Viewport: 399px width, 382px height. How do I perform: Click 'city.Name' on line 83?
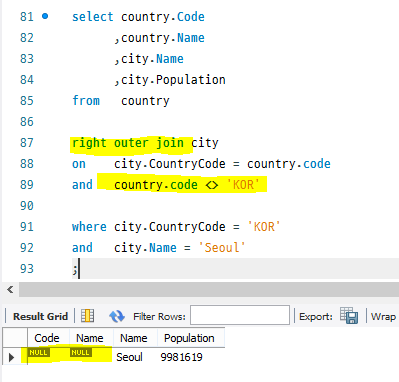(x=152, y=59)
